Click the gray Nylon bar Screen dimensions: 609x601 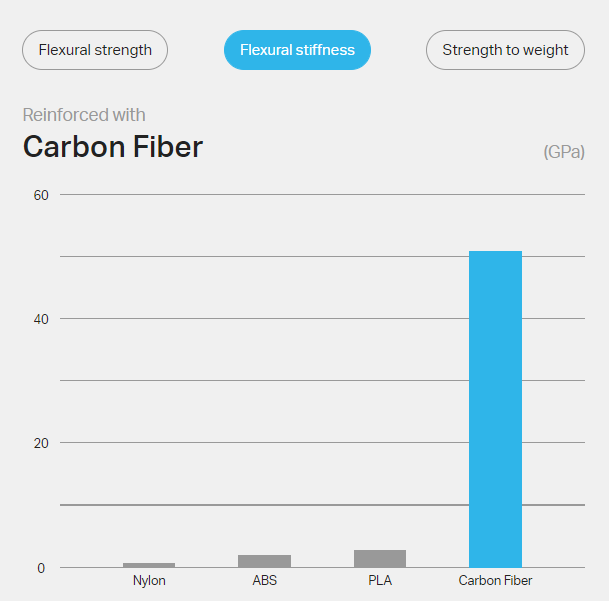[x=149, y=565]
